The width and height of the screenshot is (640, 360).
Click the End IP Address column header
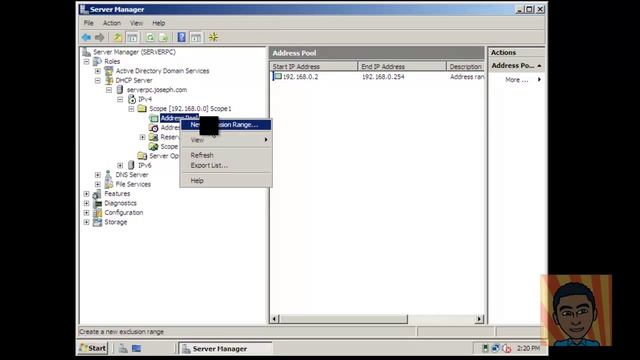pyautogui.click(x=402, y=66)
